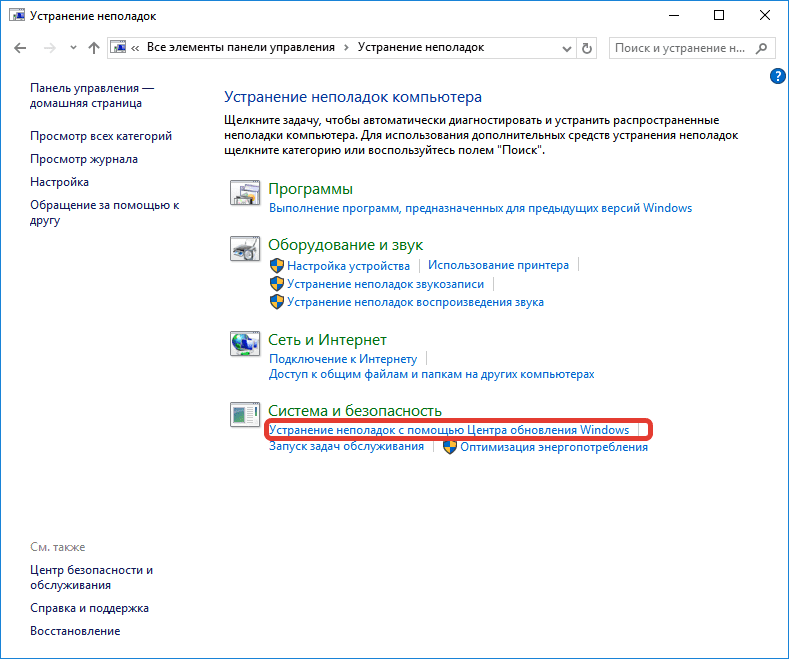Click the System and Security category icon

click(x=245, y=415)
